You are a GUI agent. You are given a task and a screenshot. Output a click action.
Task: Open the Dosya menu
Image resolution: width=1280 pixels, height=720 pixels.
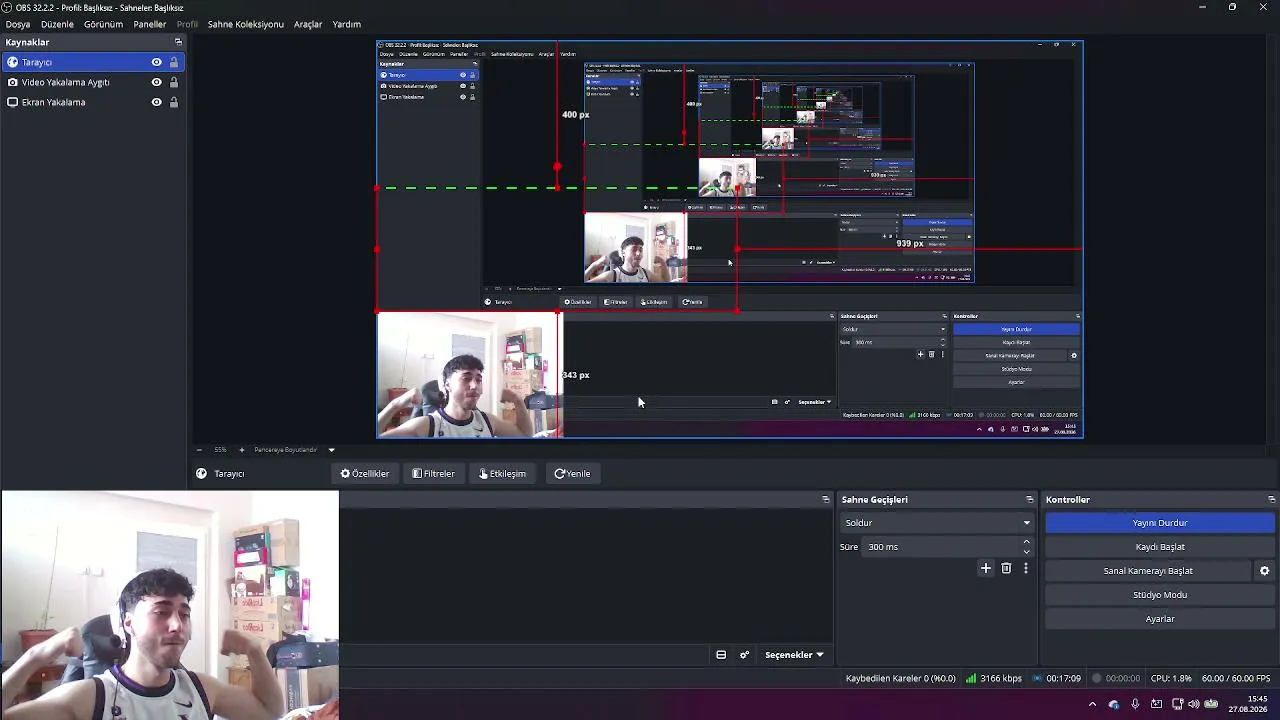point(18,24)
